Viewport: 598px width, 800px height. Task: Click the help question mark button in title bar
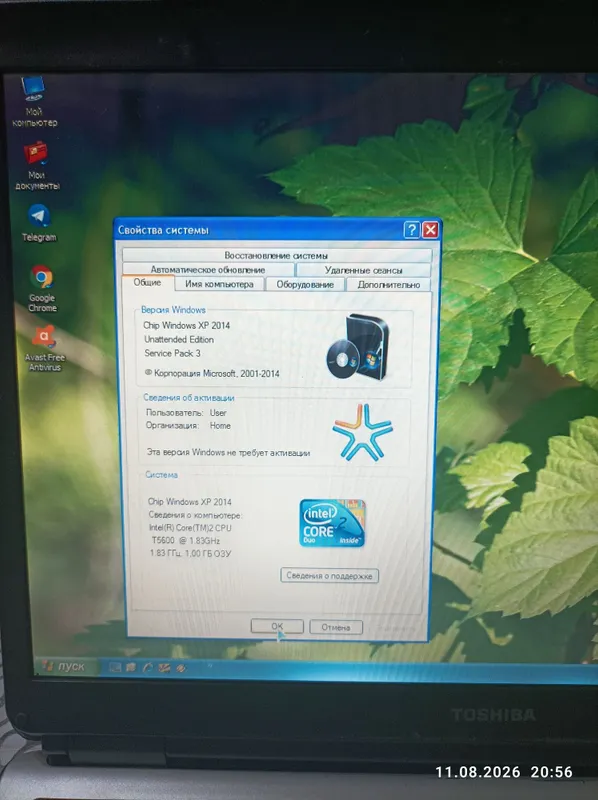pyautogui.click(x=411, y=230)
